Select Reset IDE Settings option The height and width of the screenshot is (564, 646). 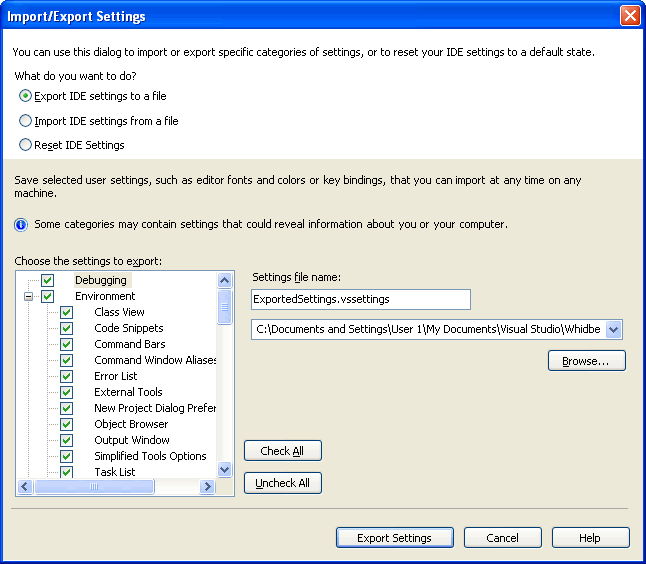point(25,145)
